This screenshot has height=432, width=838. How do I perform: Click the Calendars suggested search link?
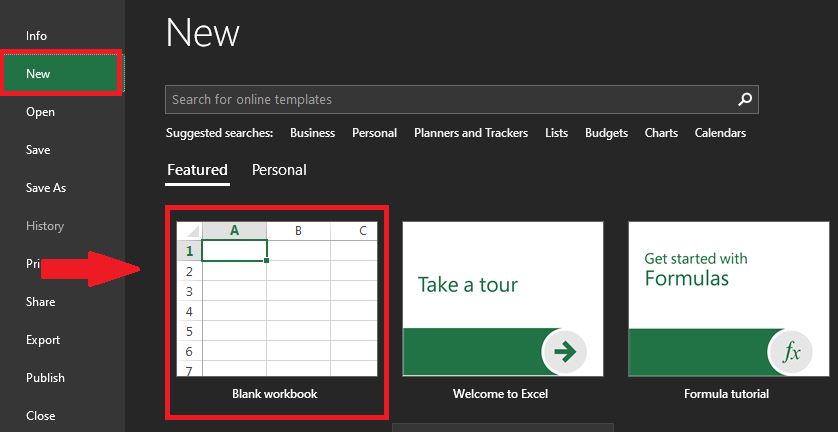[720, 133]
